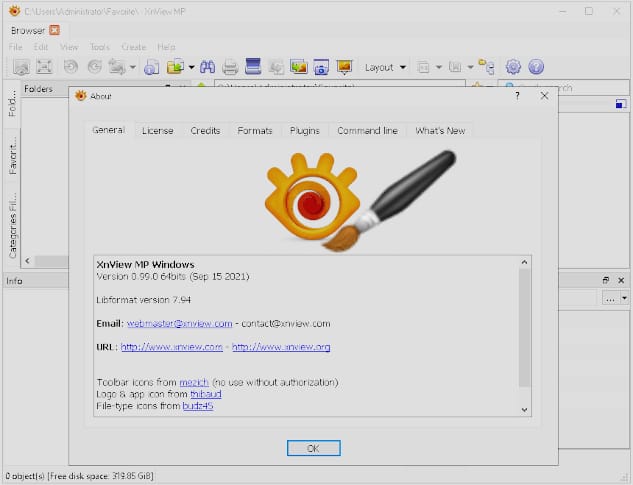
Task: Open the File menu
Action: click(16, 47)
